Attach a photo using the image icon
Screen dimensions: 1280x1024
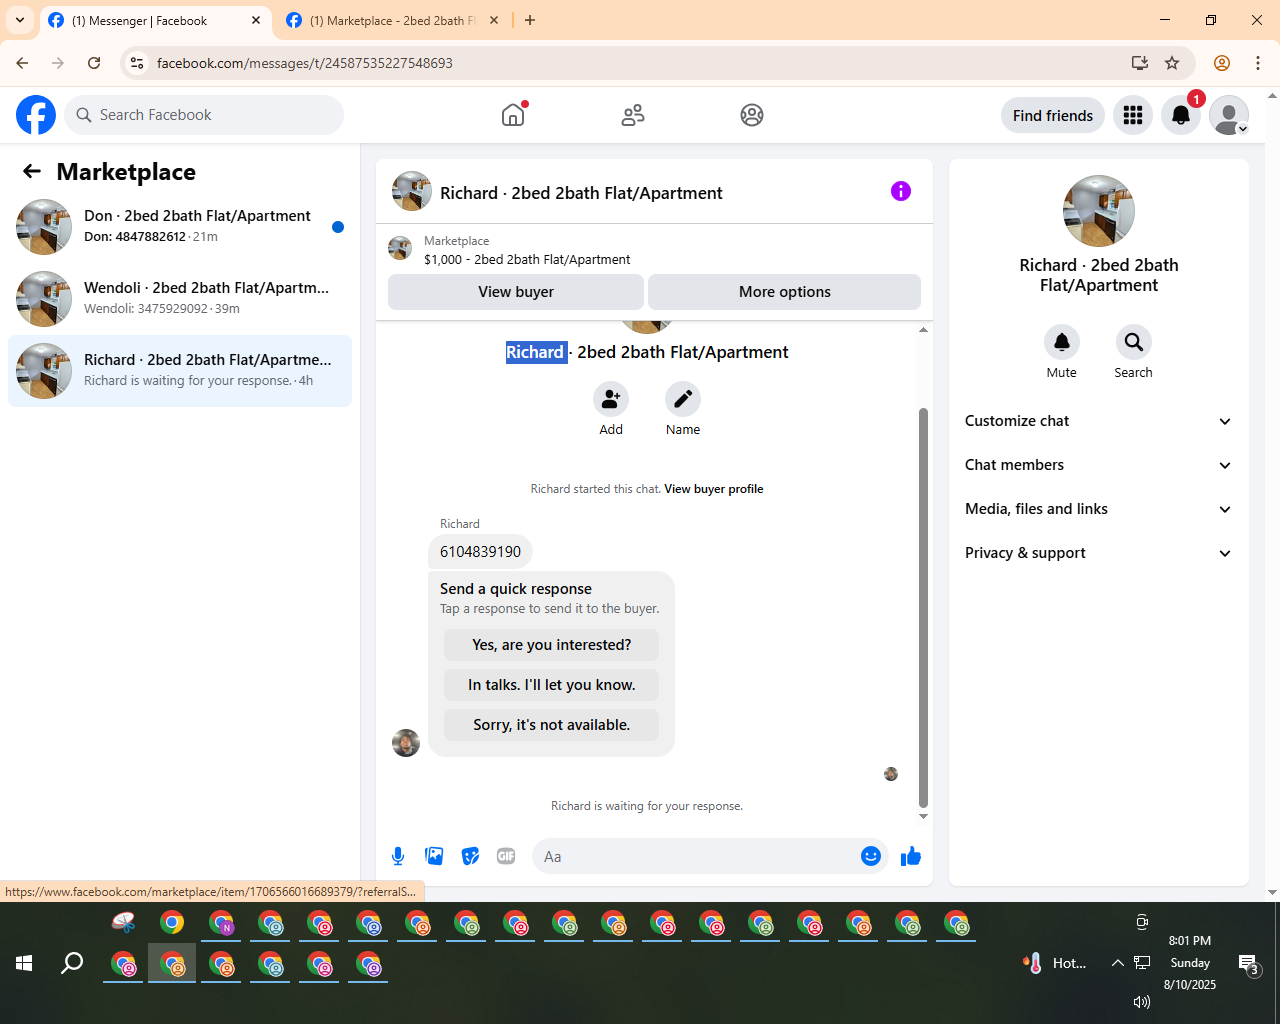[434, 856]
